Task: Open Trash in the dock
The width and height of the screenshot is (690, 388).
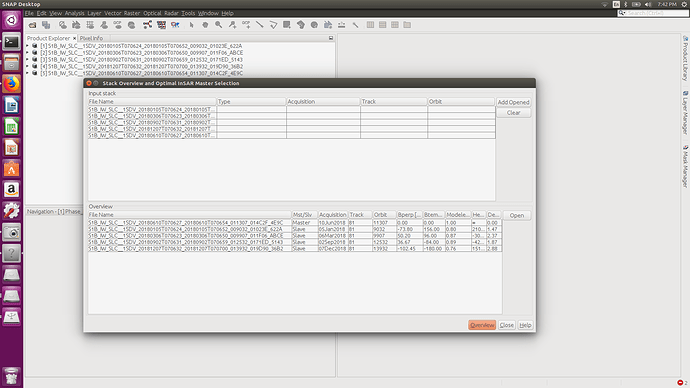Action: [x=11, y=376]
